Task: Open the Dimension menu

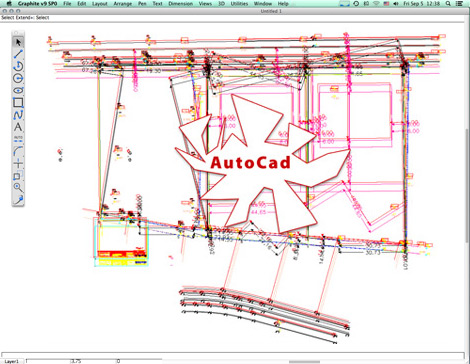Action: 180,4
